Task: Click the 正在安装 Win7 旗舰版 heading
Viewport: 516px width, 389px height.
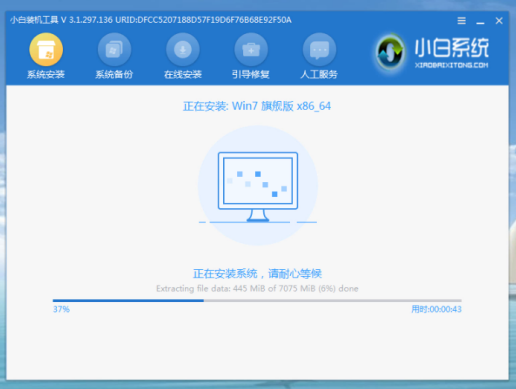Action: [257, 106]
